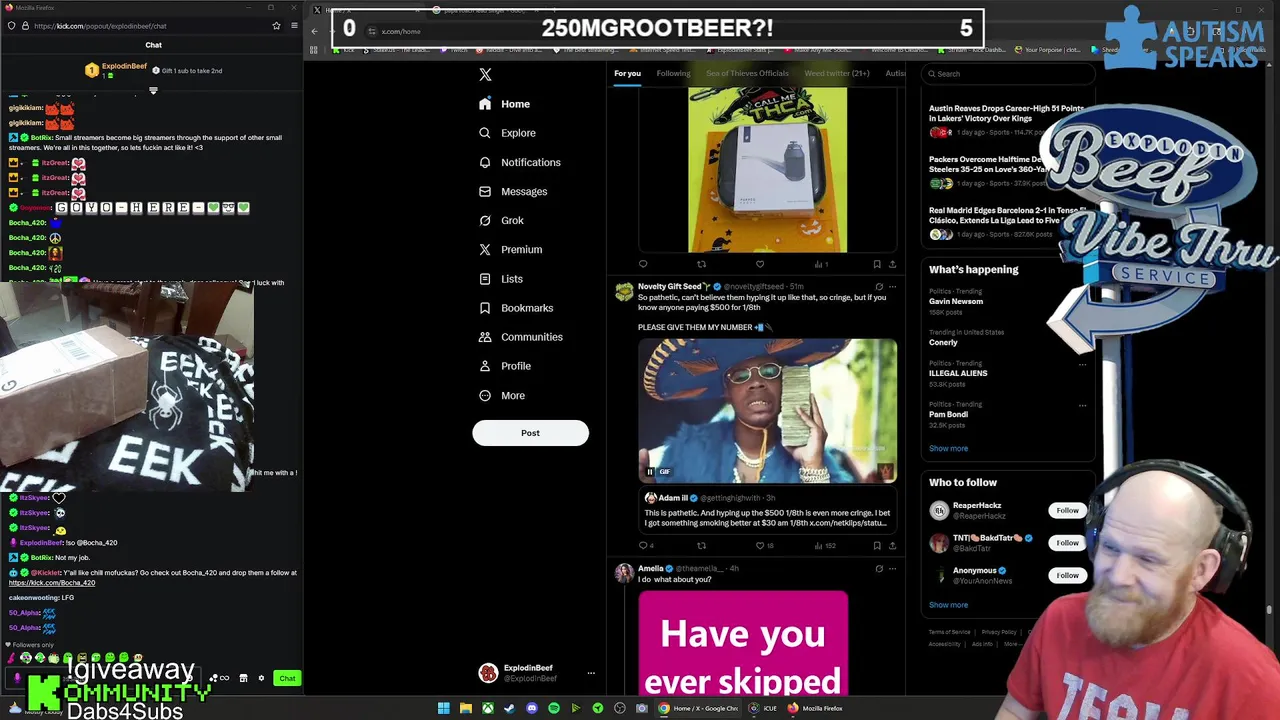Open Steam from taskbar
The width and height of the screenshot is (1280, 720).
coord(509,708)
